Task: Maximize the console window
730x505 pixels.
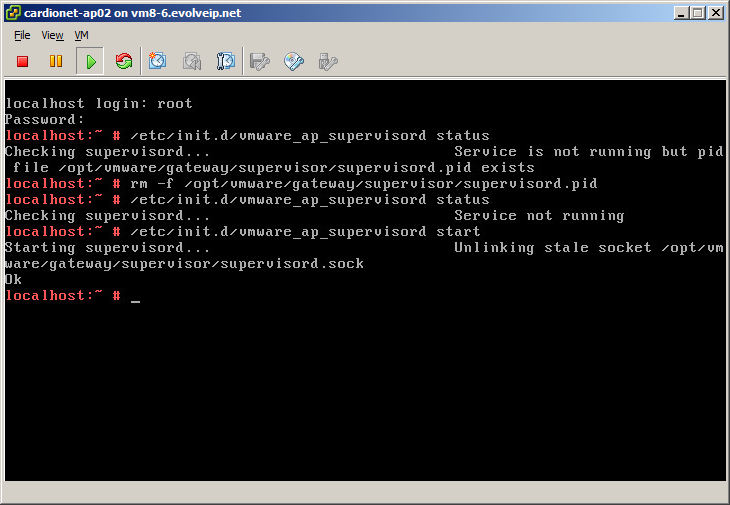Action: pyautogui.click(x=699, y=12)
